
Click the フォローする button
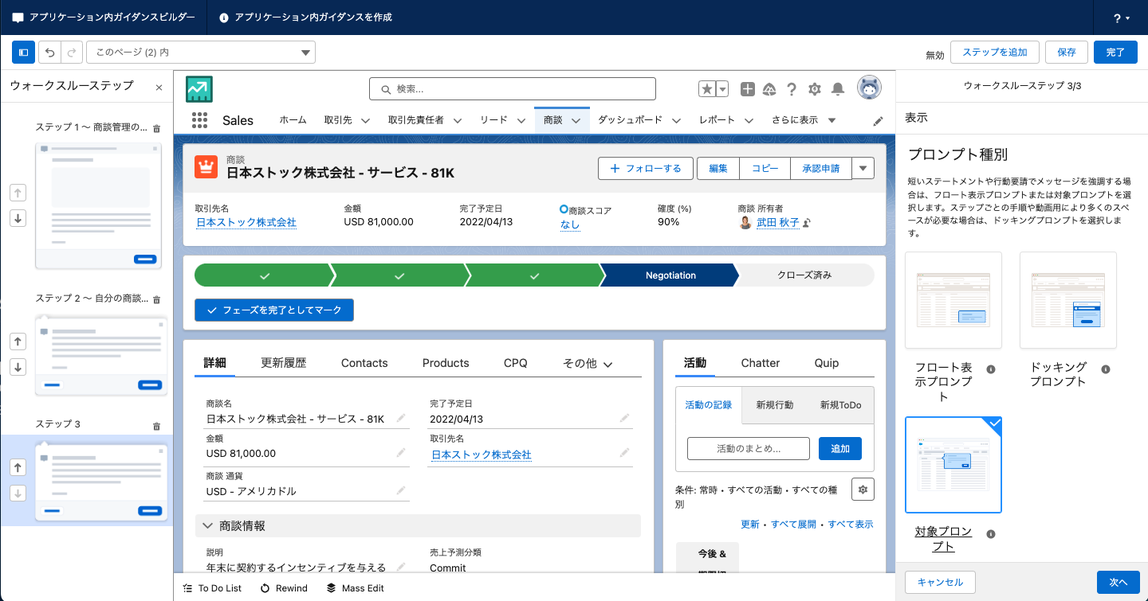tap(645, 168)
